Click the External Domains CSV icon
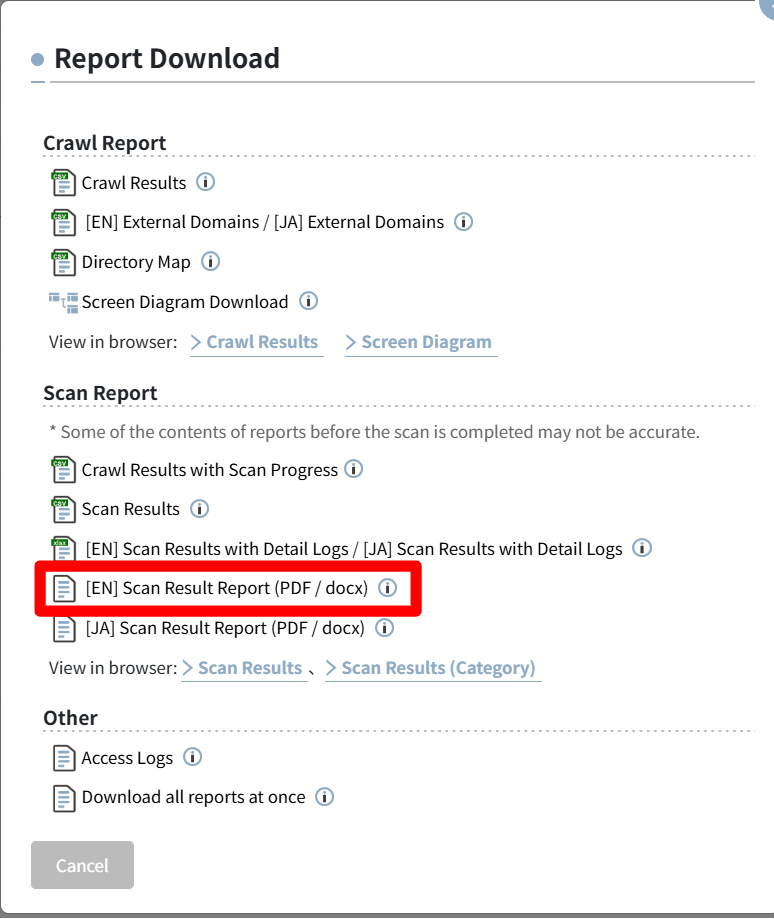Screen dimensions: 774x919 point(63,223)
